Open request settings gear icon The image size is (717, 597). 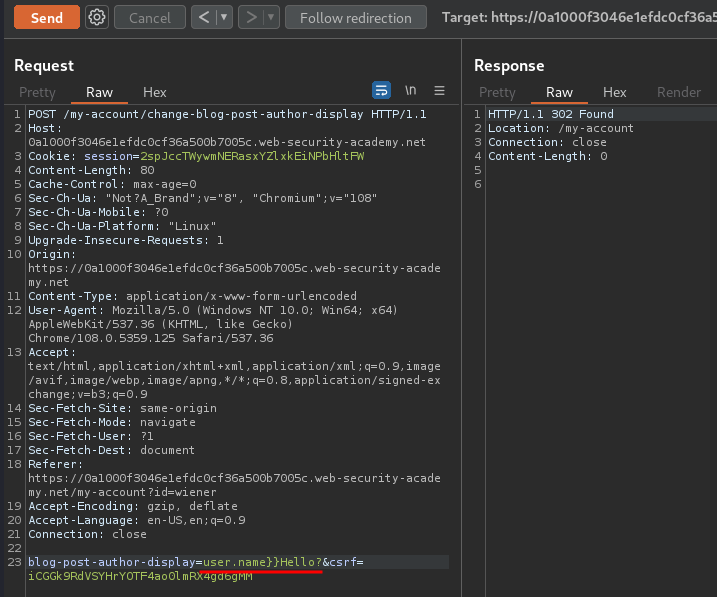(x=97, y=17)
